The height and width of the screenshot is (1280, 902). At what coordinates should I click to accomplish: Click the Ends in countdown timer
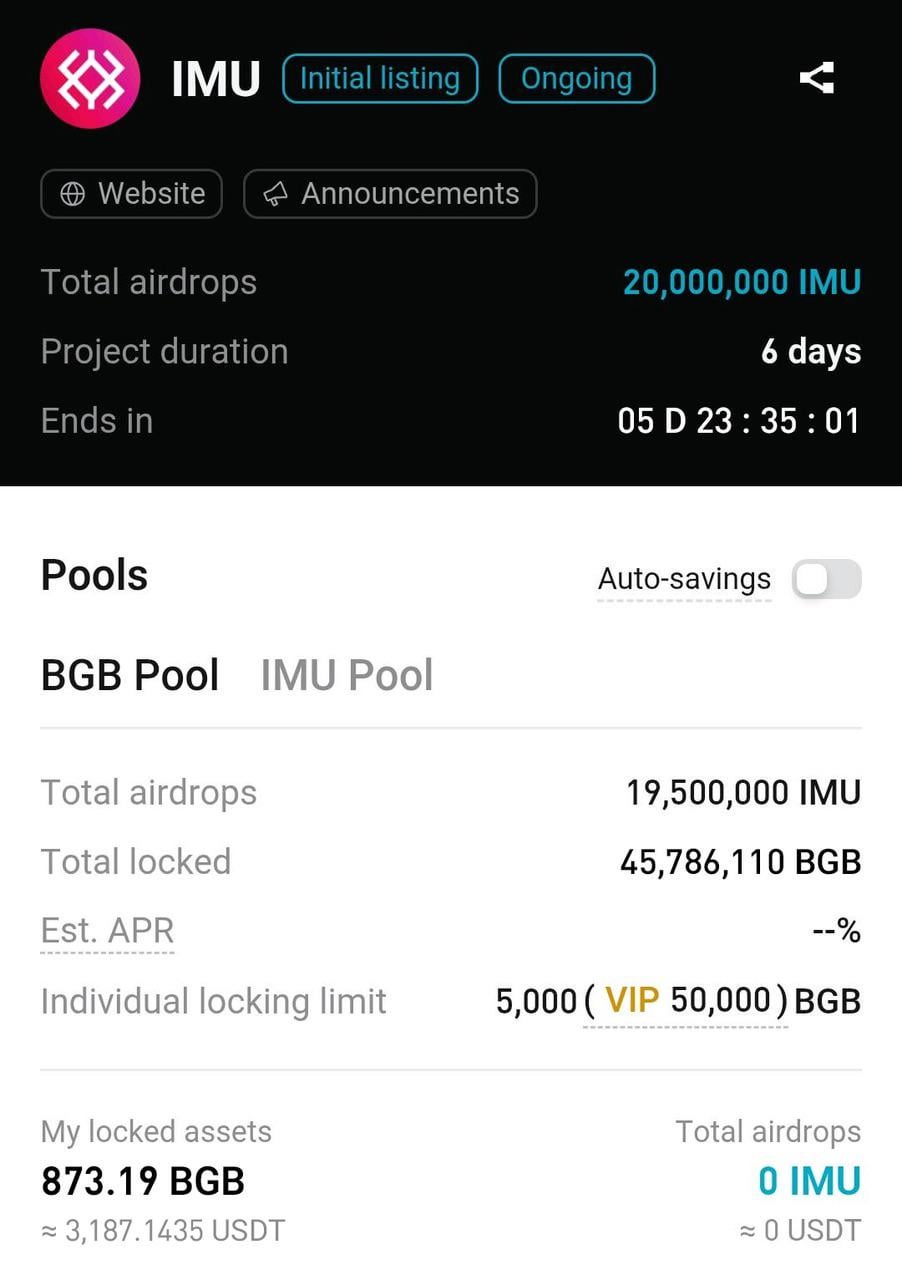click(x=738, y=421)
